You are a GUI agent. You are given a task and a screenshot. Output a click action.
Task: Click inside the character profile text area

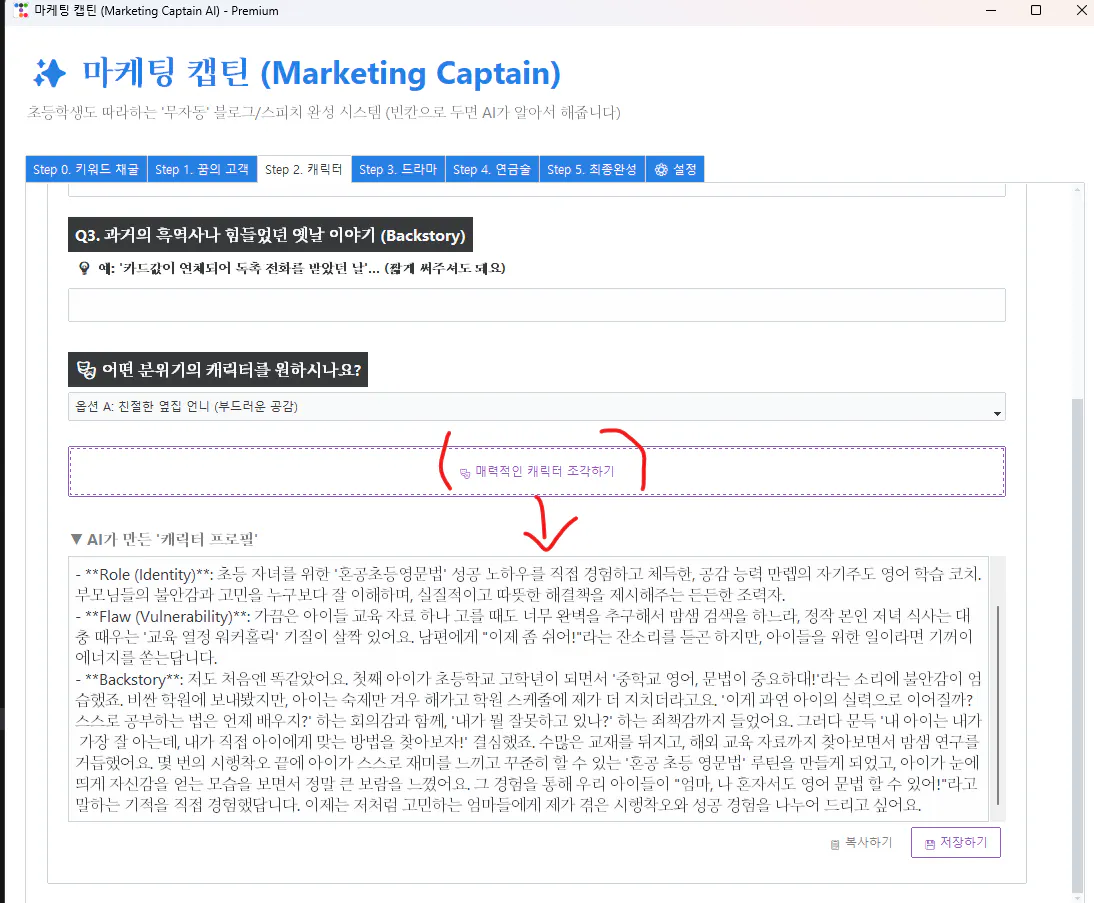click(528, 689)
